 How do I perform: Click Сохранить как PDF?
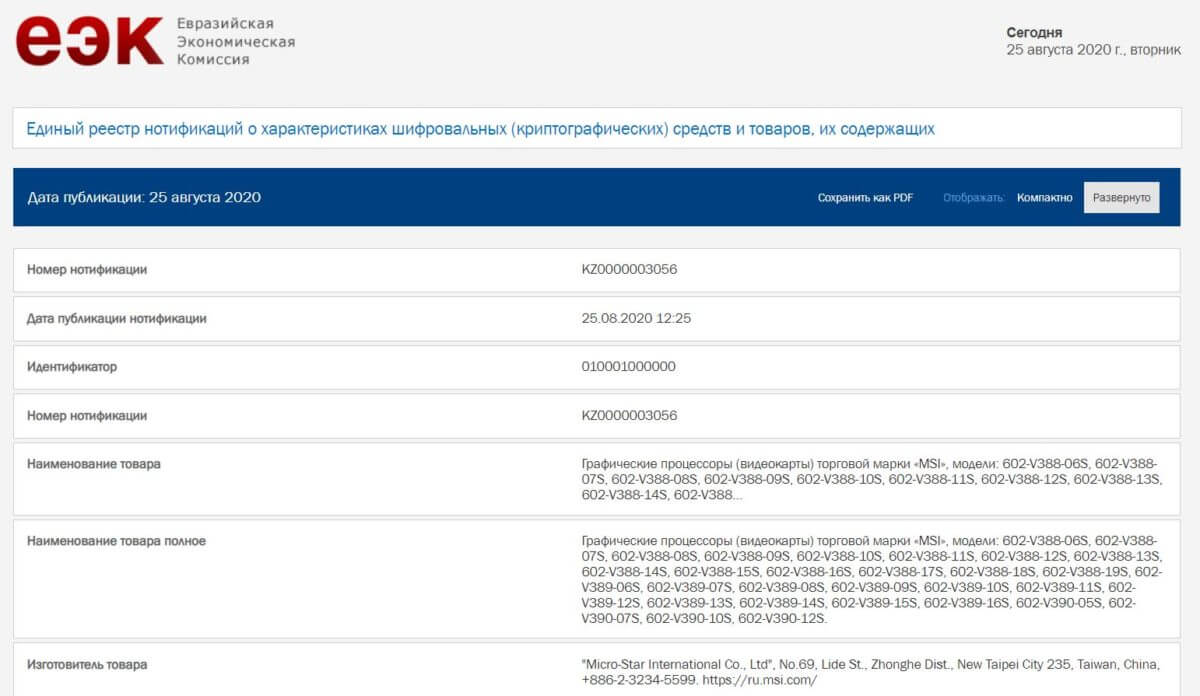point(865,198)
